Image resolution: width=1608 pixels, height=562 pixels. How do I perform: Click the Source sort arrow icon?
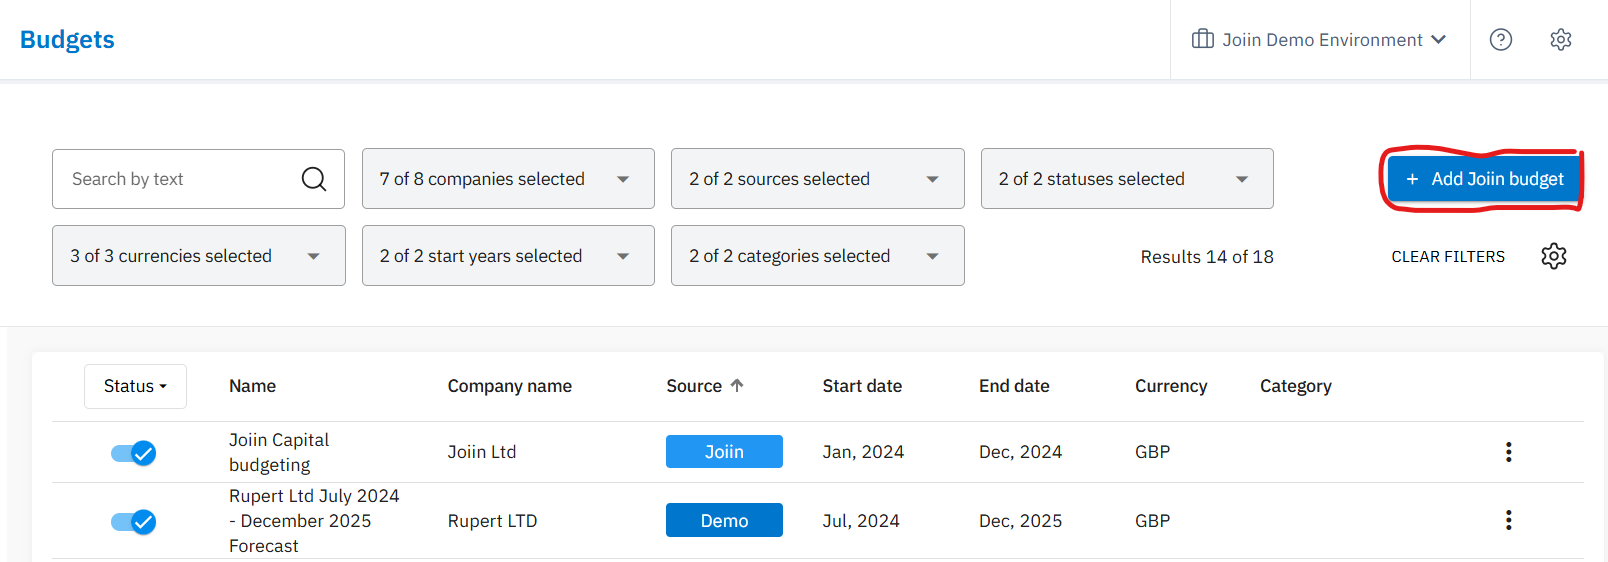pos(737,385)
